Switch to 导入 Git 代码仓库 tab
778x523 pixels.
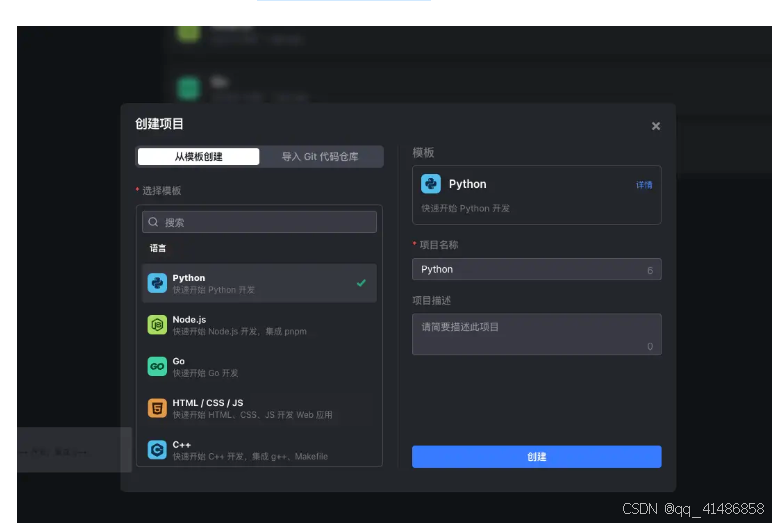click(x=321, y=157)
